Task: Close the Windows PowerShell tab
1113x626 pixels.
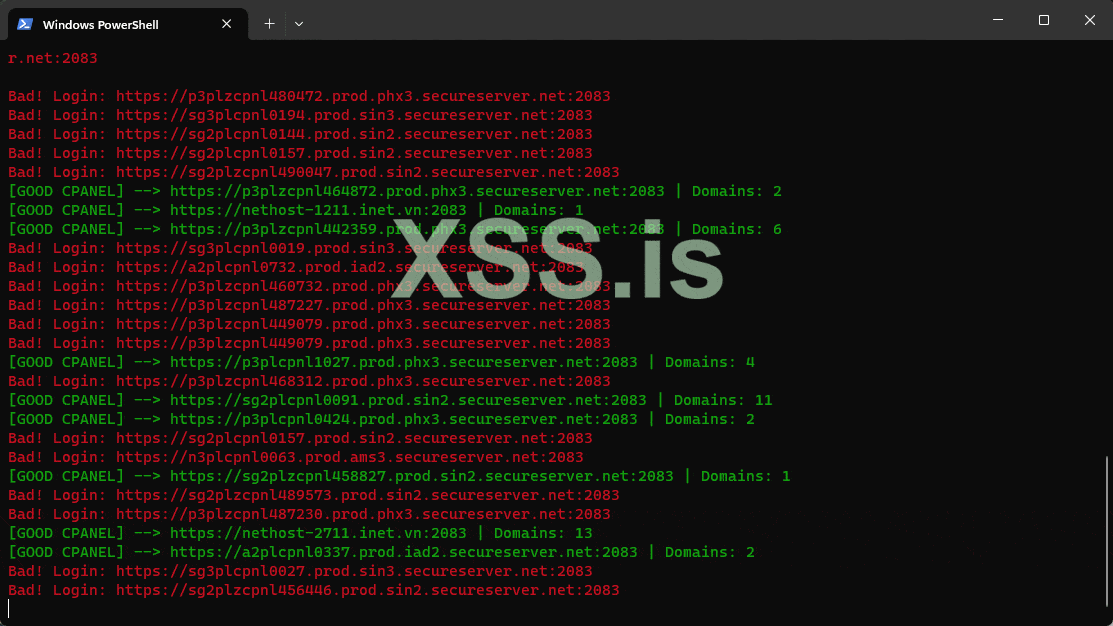Action: (226, 24)
